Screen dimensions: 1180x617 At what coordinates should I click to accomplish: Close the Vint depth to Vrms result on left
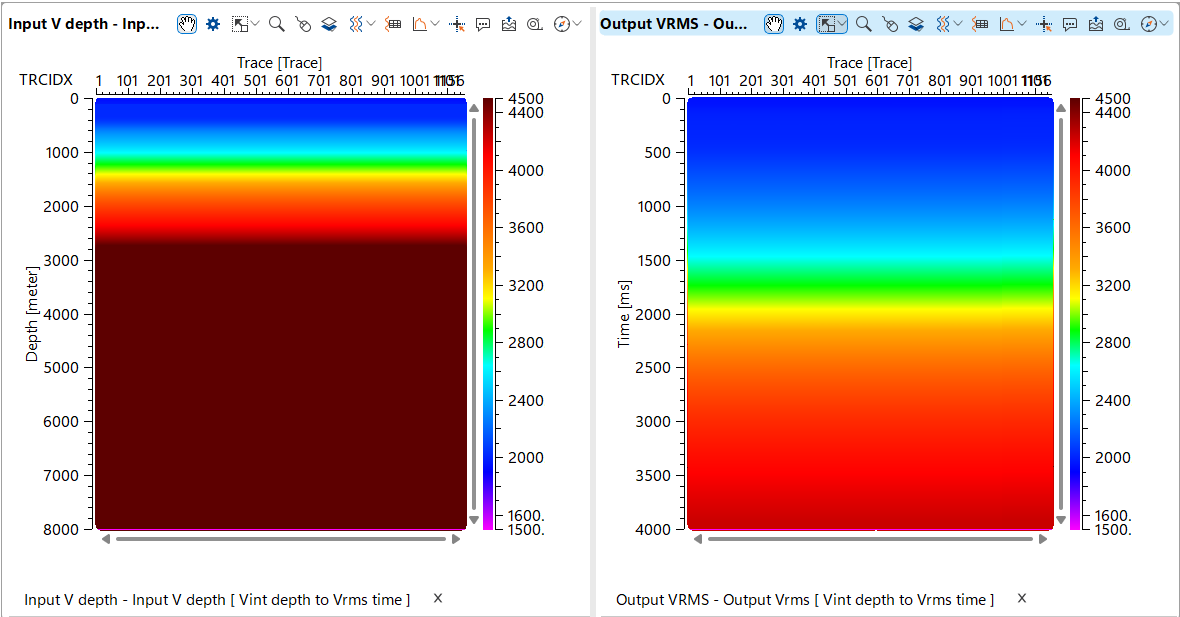pos(437,599)
